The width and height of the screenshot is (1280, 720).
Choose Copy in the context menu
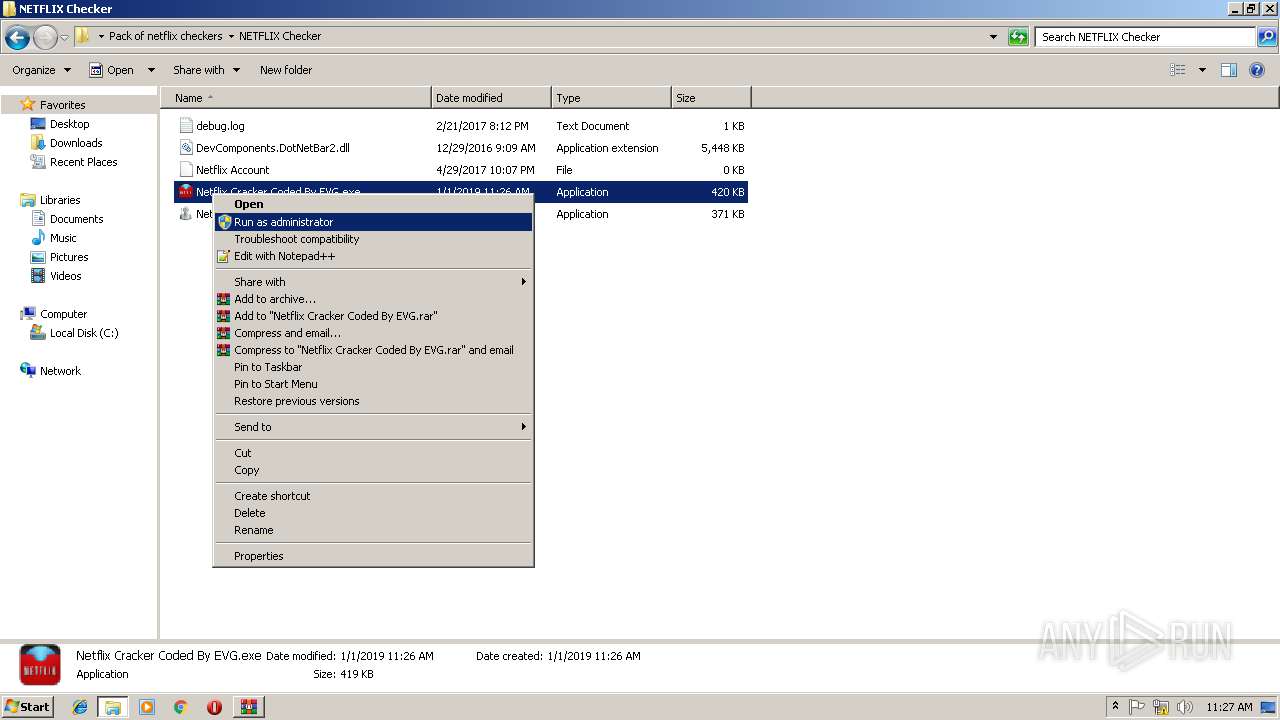(x=374, y=470)
